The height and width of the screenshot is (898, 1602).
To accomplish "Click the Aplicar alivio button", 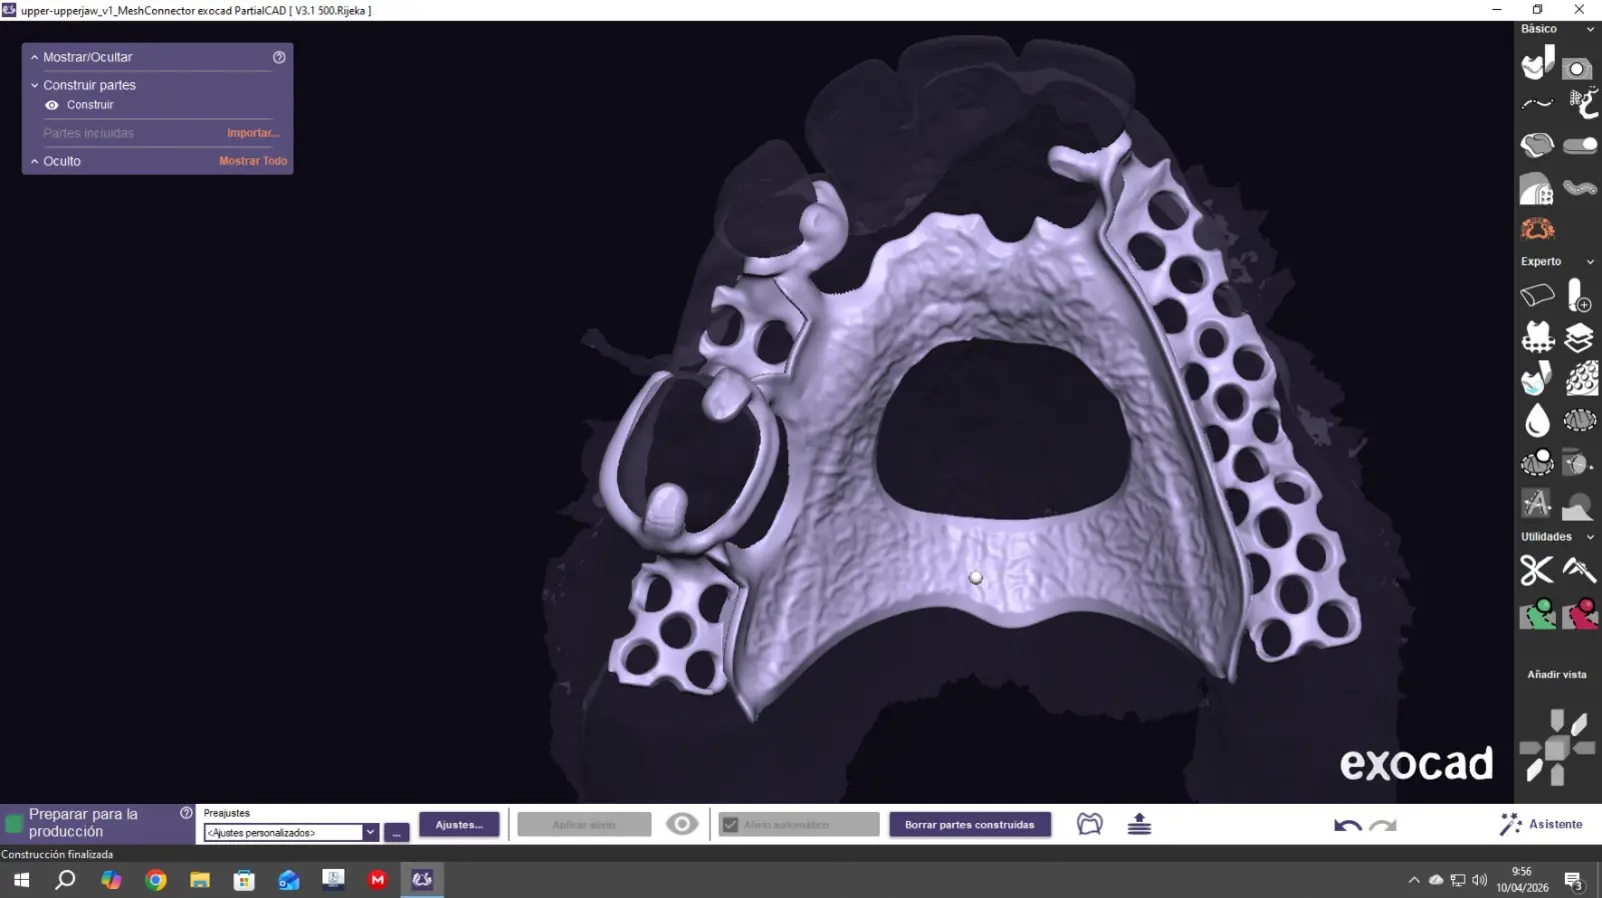I will 584,825.
